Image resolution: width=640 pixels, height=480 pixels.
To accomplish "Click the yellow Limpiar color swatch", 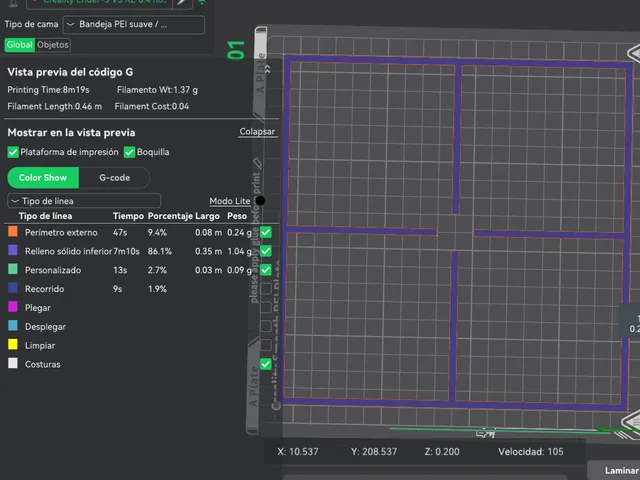I will (x=13, y=344).
